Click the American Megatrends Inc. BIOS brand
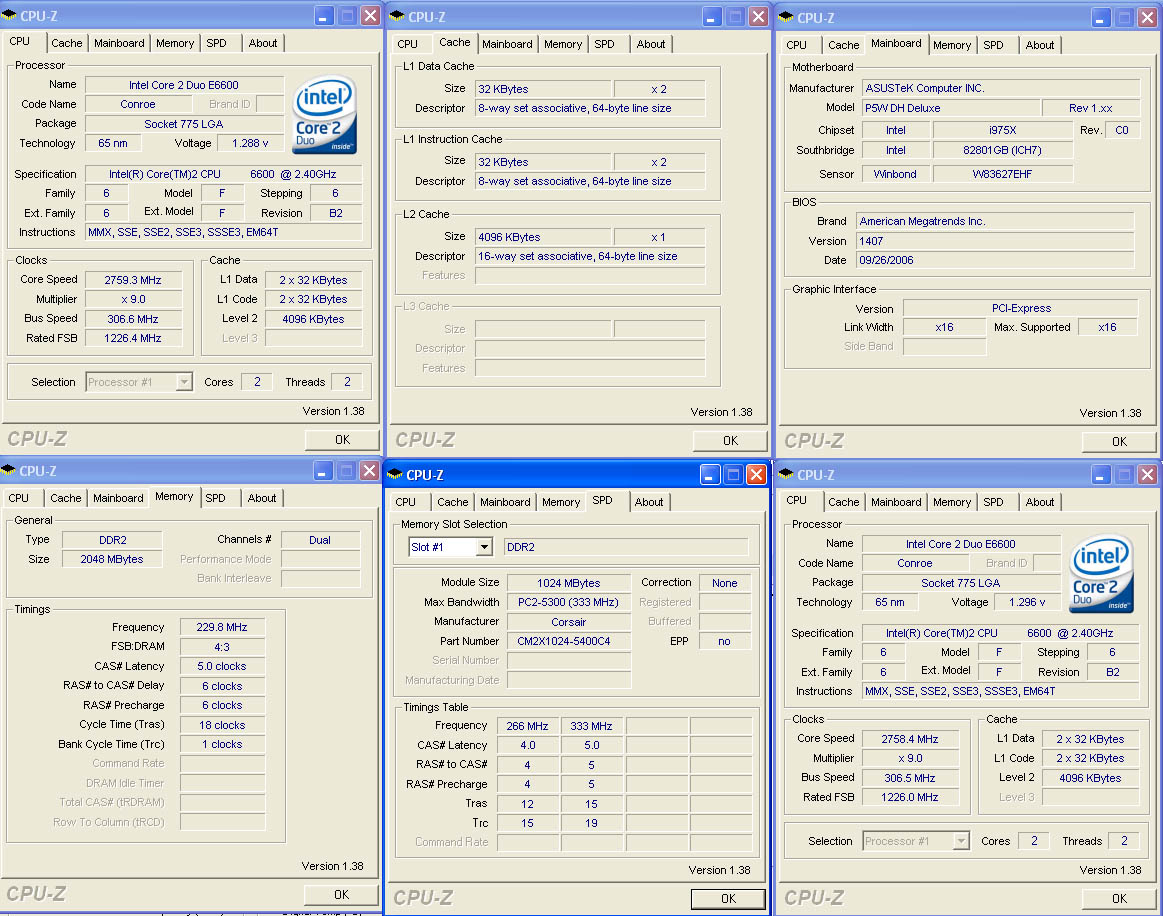Viewport: 1163px width, 916px height. pyautogui.click(x=995, y=221)
